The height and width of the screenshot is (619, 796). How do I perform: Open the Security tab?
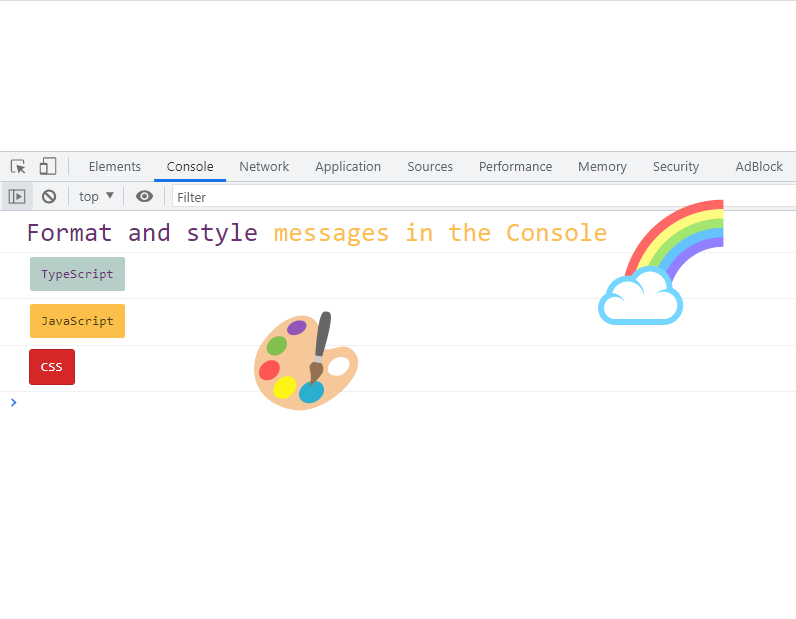[676, 167]
